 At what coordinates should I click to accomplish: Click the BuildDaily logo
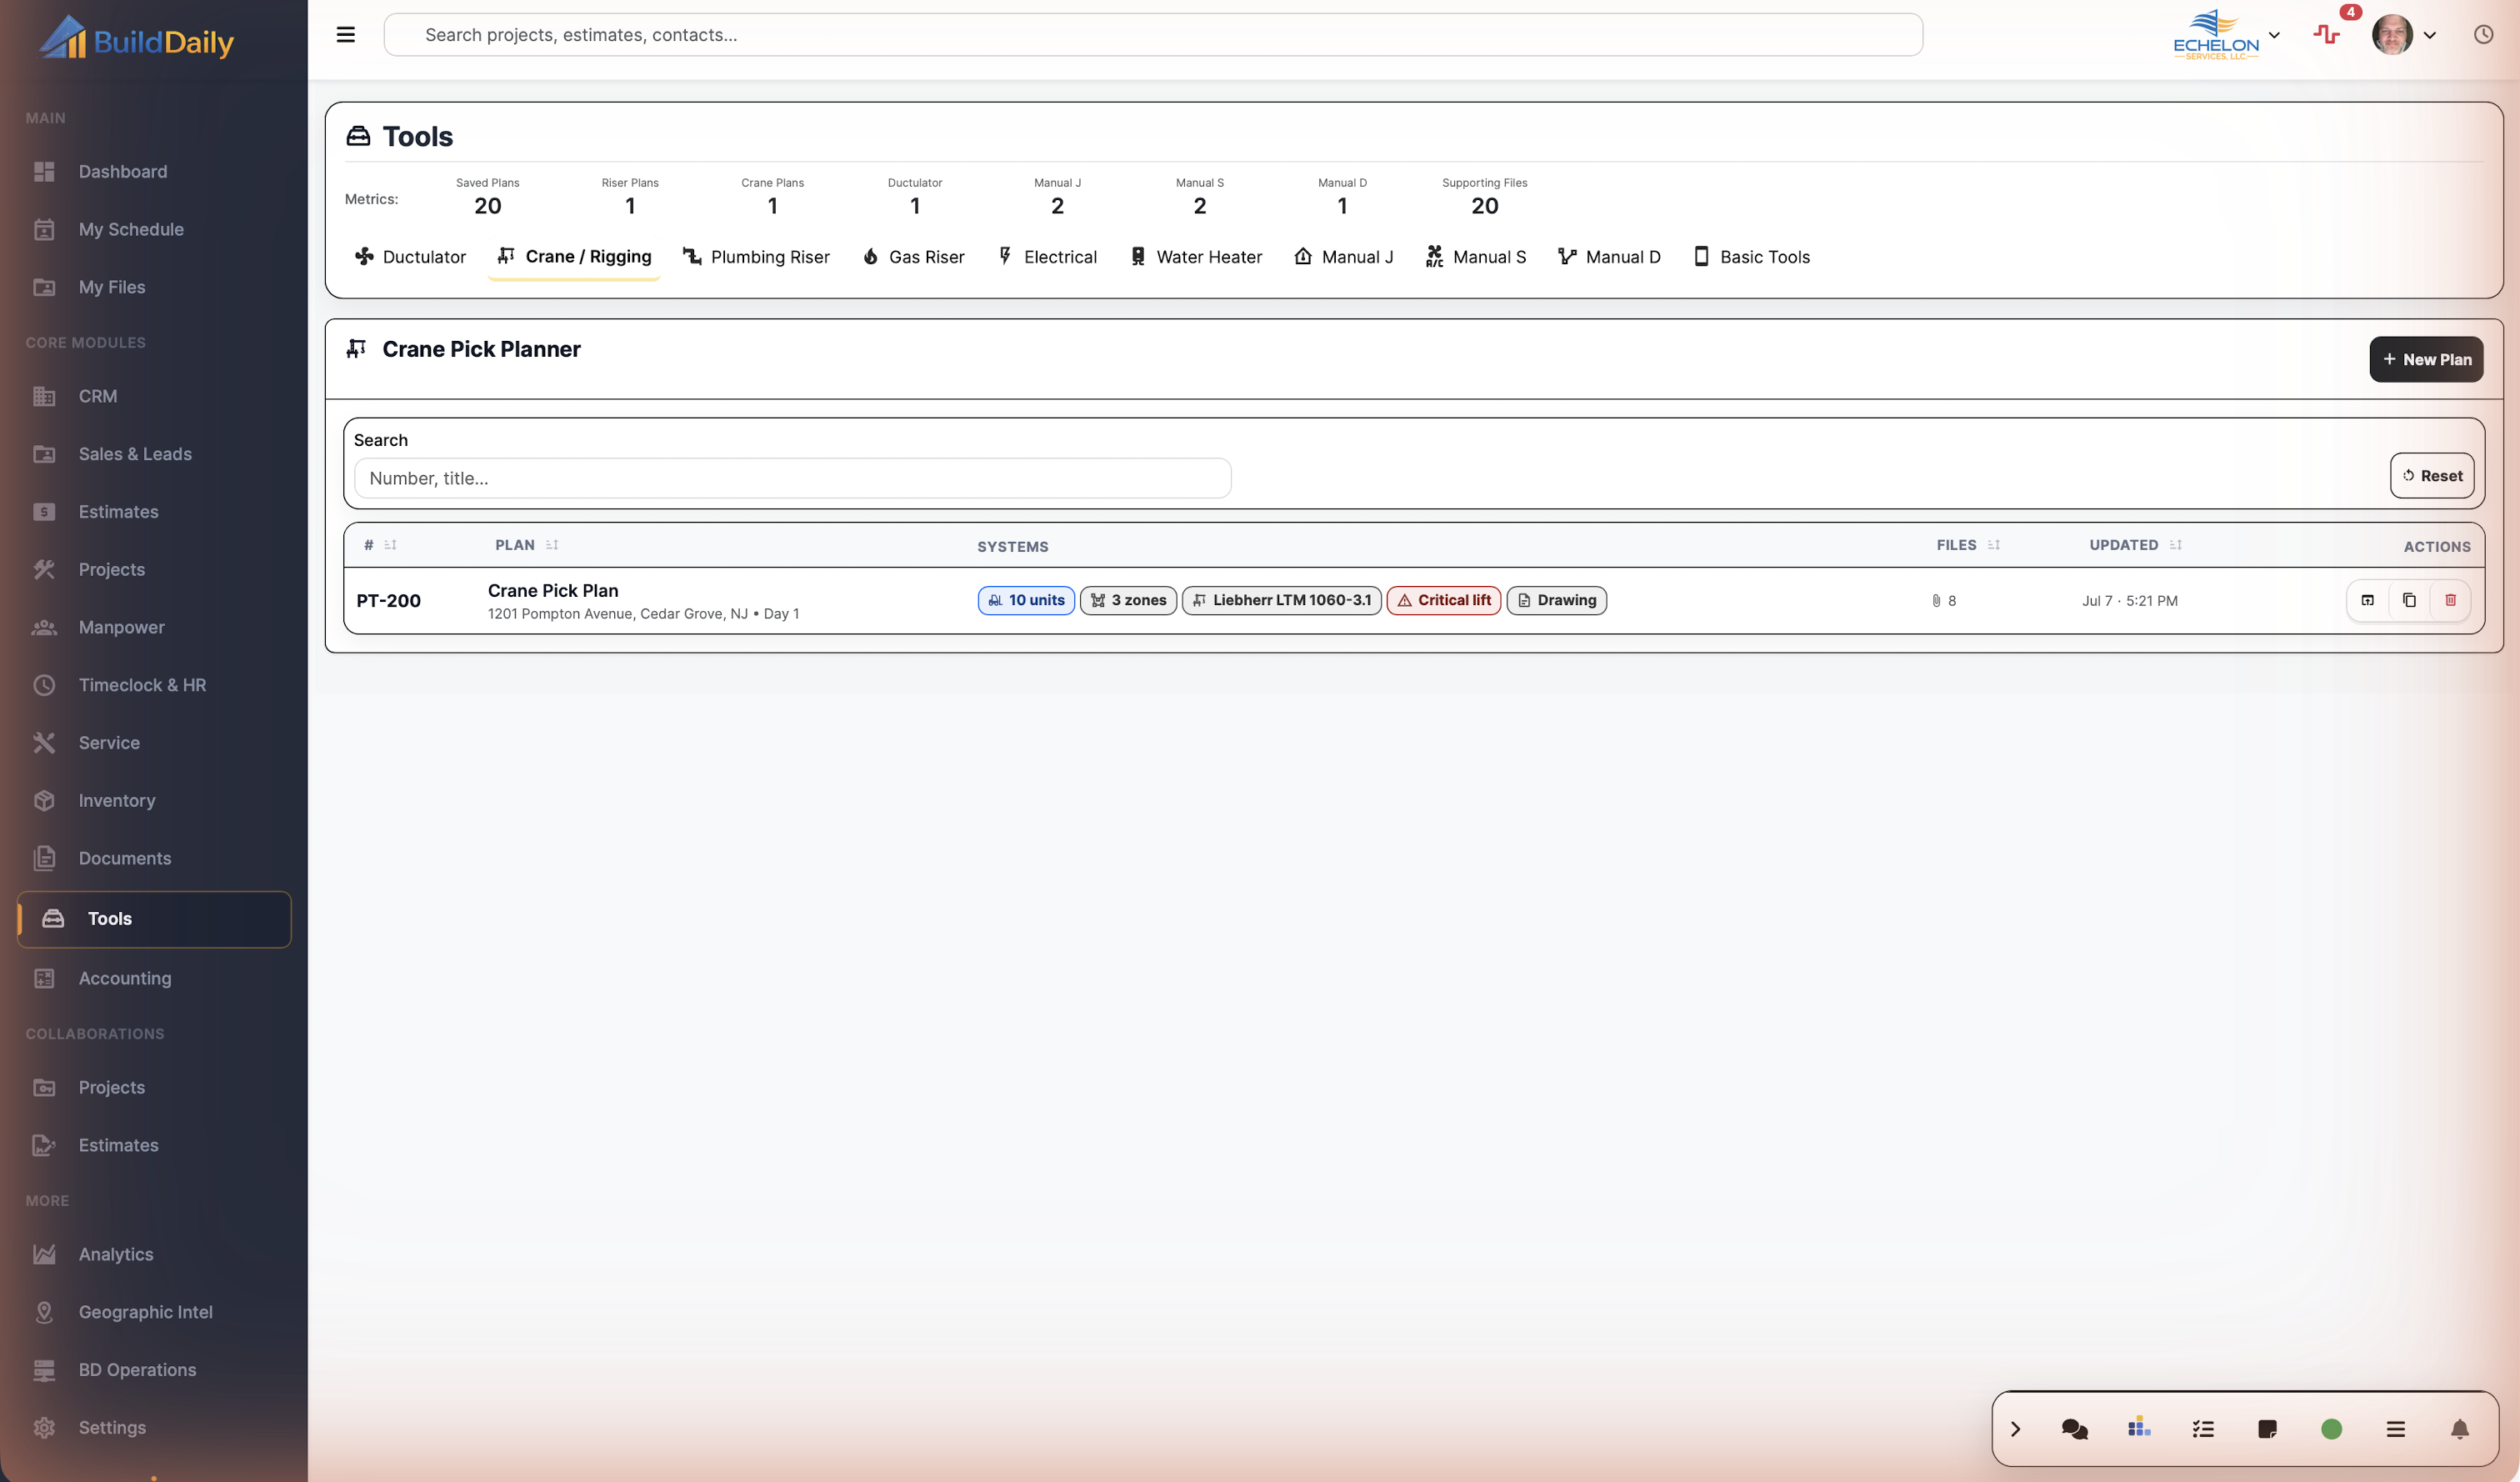136,38
